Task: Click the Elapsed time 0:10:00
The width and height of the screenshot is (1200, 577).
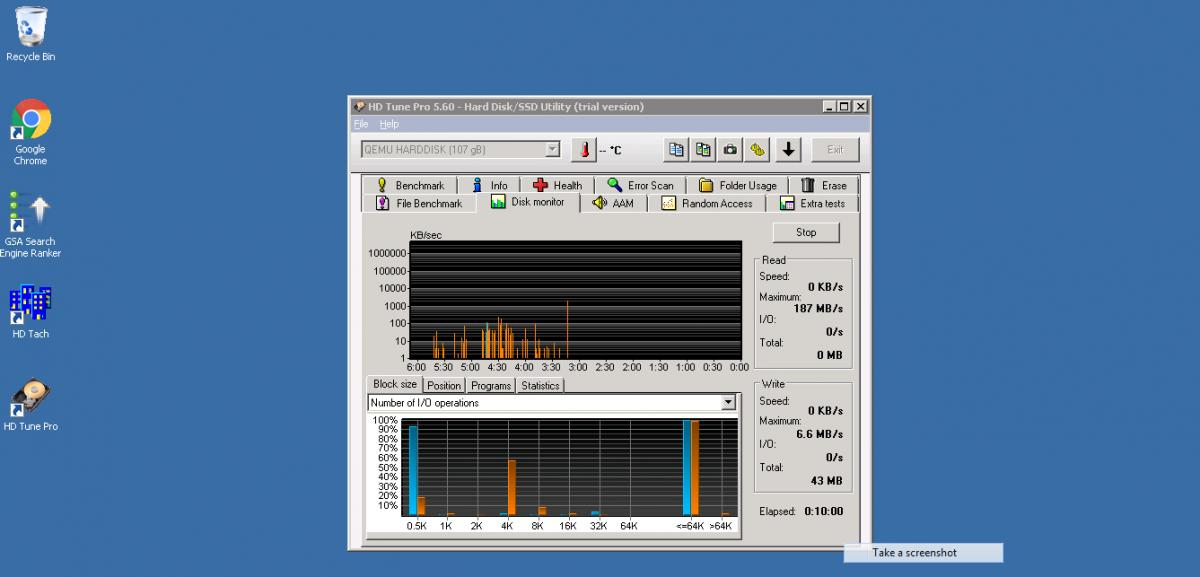Action: coord(823,511)
